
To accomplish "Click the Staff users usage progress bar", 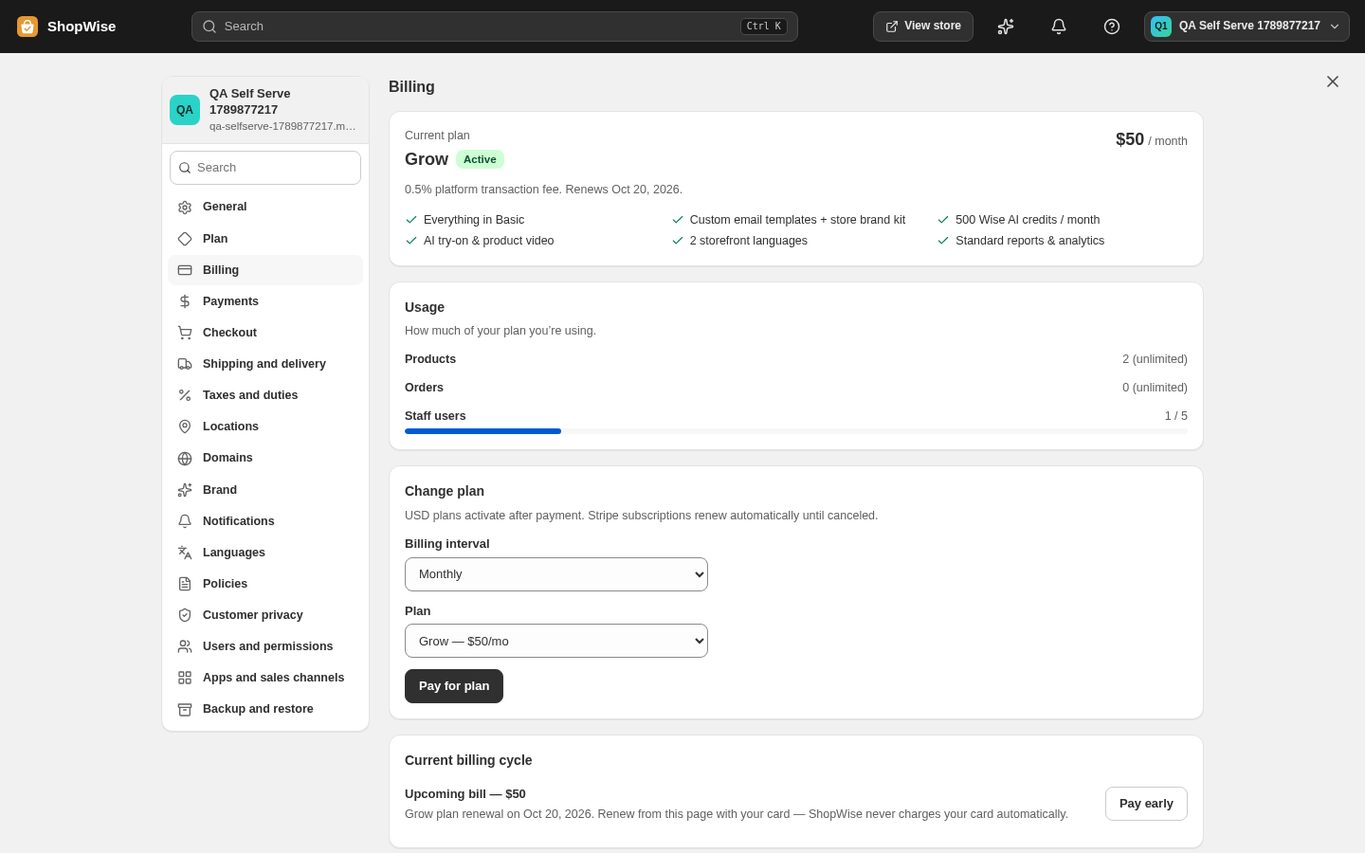I will [x=796, y=431].
